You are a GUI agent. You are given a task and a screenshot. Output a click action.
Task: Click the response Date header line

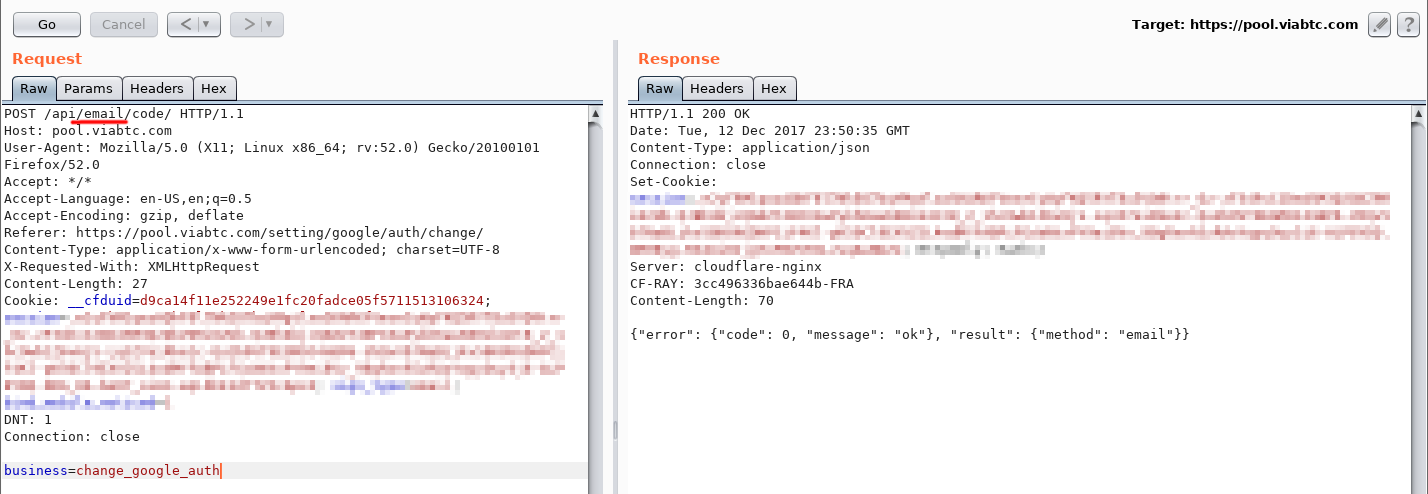(x=770, y=131)
